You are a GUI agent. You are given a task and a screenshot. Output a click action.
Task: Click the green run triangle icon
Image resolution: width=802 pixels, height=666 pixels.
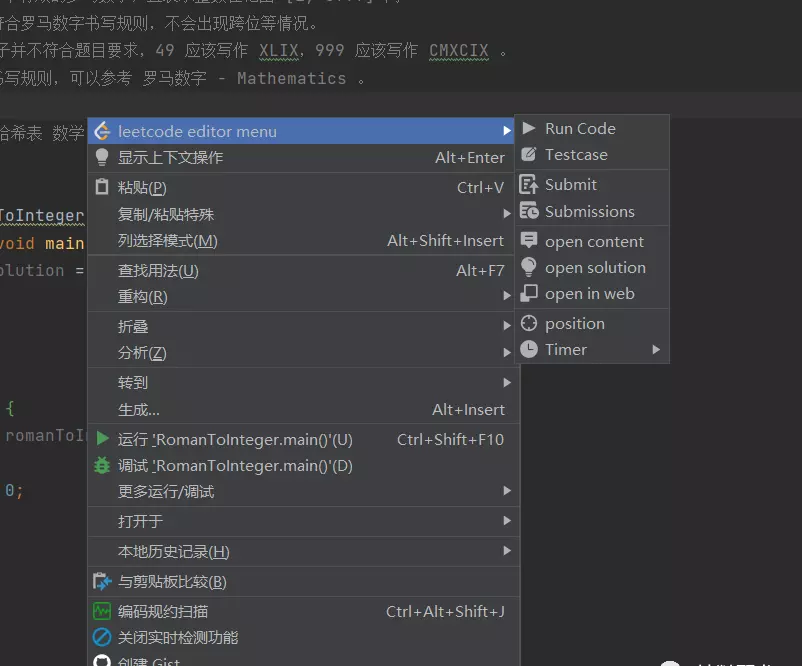point(102,438)
